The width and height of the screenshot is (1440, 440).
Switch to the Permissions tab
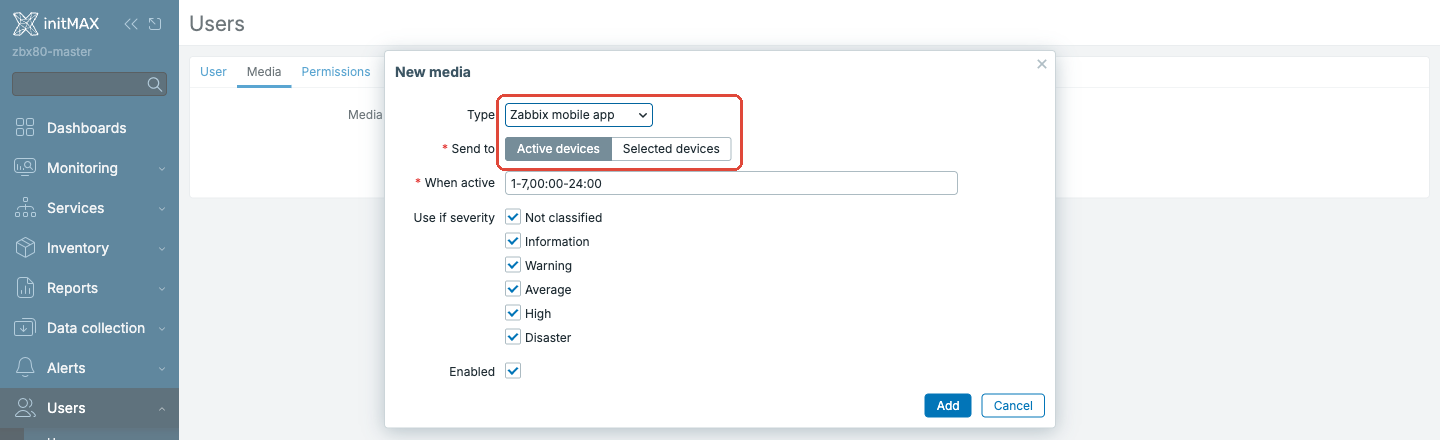[x=336, y=72]
